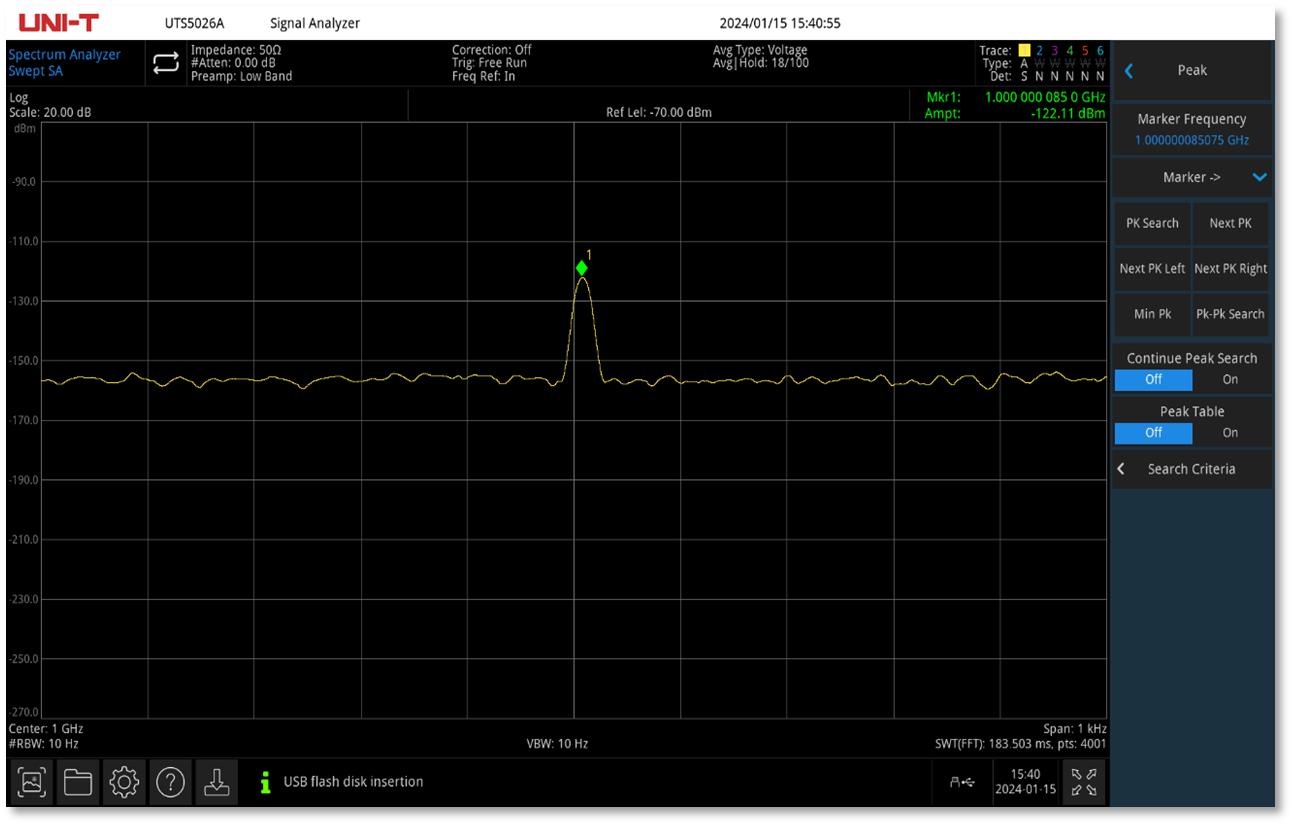Click the fullscreen expand arrows icon
Screen dimensions: 1294x826
[1083, 782]
